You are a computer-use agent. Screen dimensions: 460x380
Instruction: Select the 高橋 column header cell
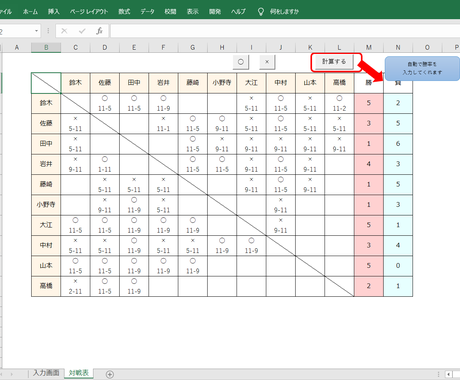point(339,83)
